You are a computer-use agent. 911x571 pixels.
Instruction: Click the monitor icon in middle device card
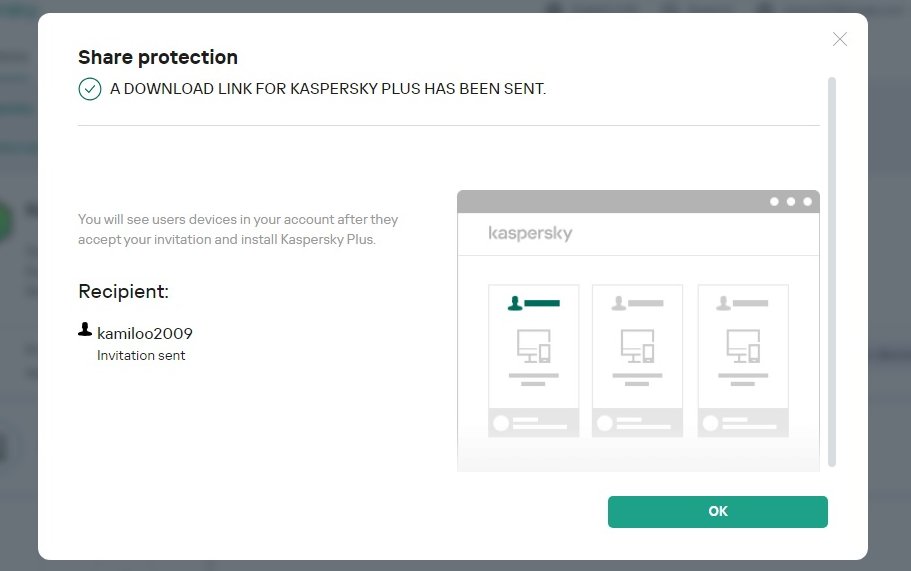coord(637,346)
